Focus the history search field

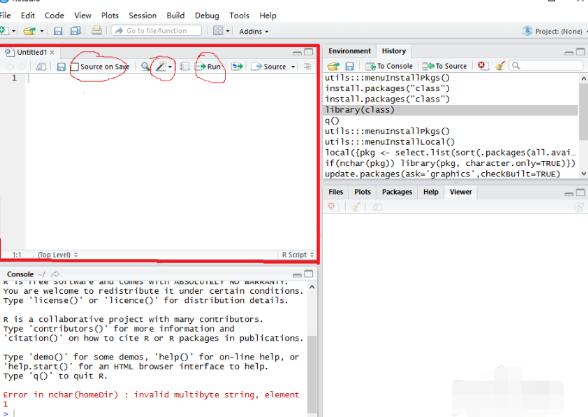click(x=547, y=66)
